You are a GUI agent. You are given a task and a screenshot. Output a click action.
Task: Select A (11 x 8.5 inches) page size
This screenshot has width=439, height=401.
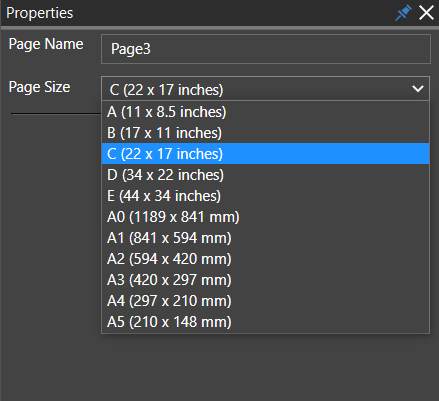coord(265,112)
